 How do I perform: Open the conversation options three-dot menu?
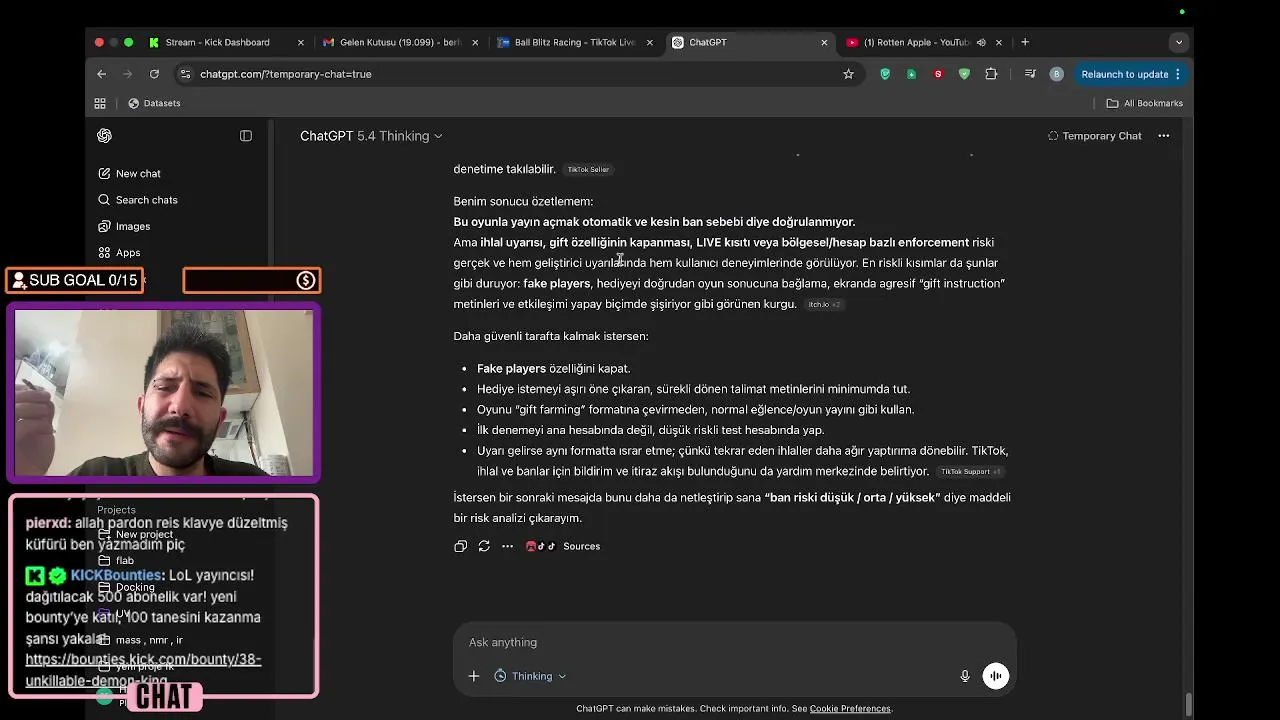pyautogui.click(x=1164, y=136)
